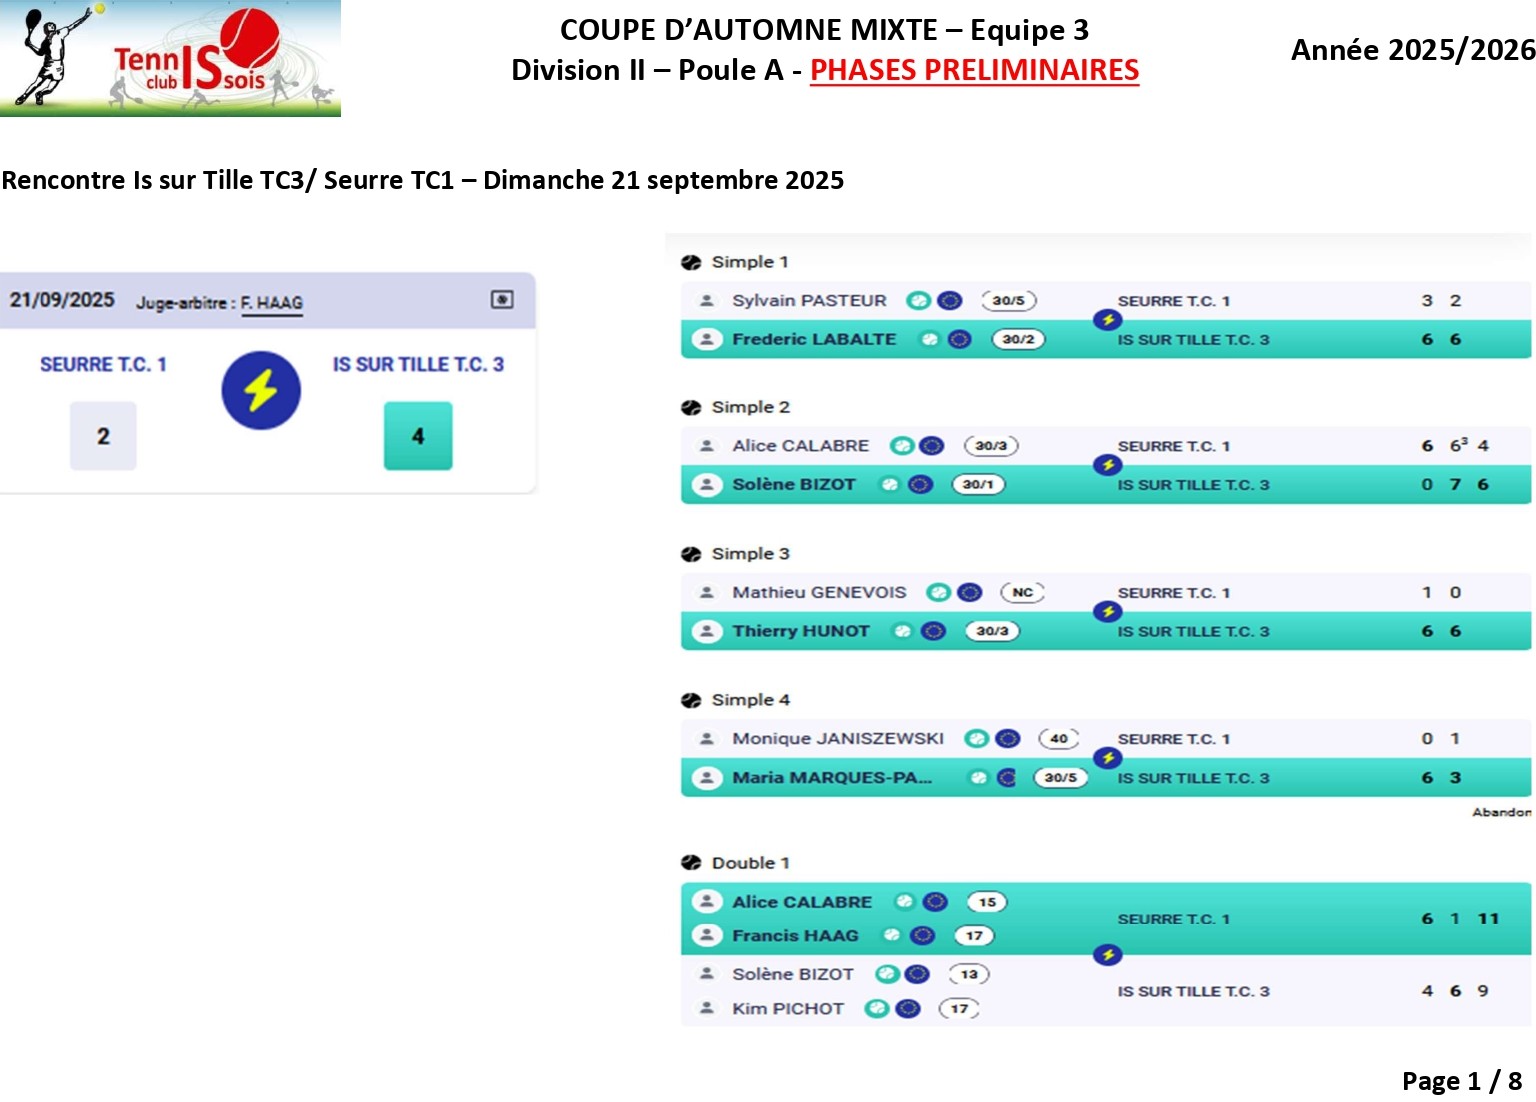Image resolution: width=1536 pixels, height=1102 pixels.
Task: Click the avatar icon next to Thierry HUNOT
Action: pyautogui.click(x=707, y=631)
